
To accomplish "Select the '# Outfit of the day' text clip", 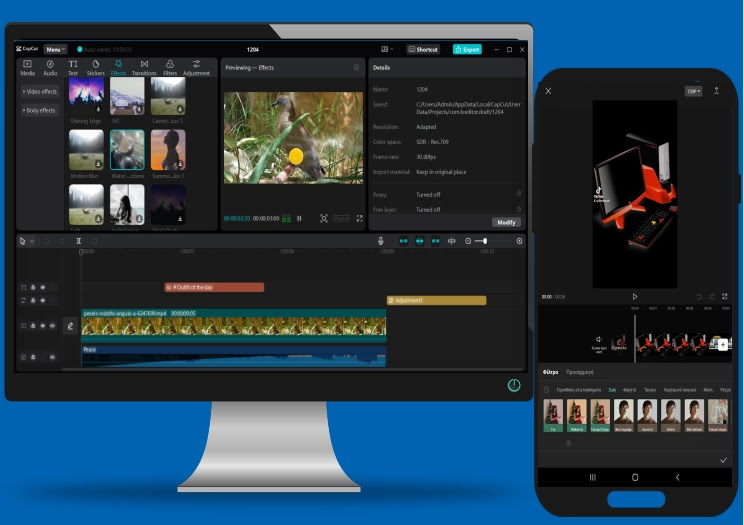I will point(214,287).
